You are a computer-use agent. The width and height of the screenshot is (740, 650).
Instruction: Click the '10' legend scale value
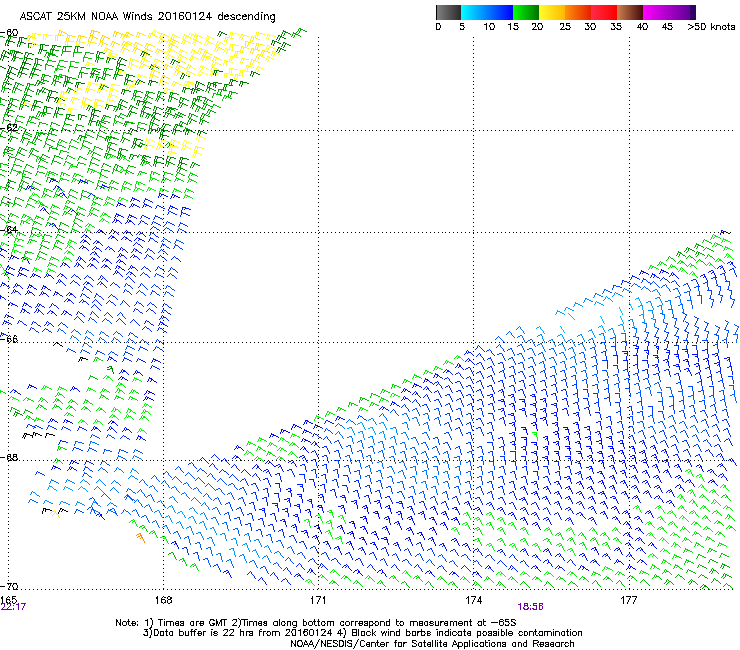(x=489, y=27)
